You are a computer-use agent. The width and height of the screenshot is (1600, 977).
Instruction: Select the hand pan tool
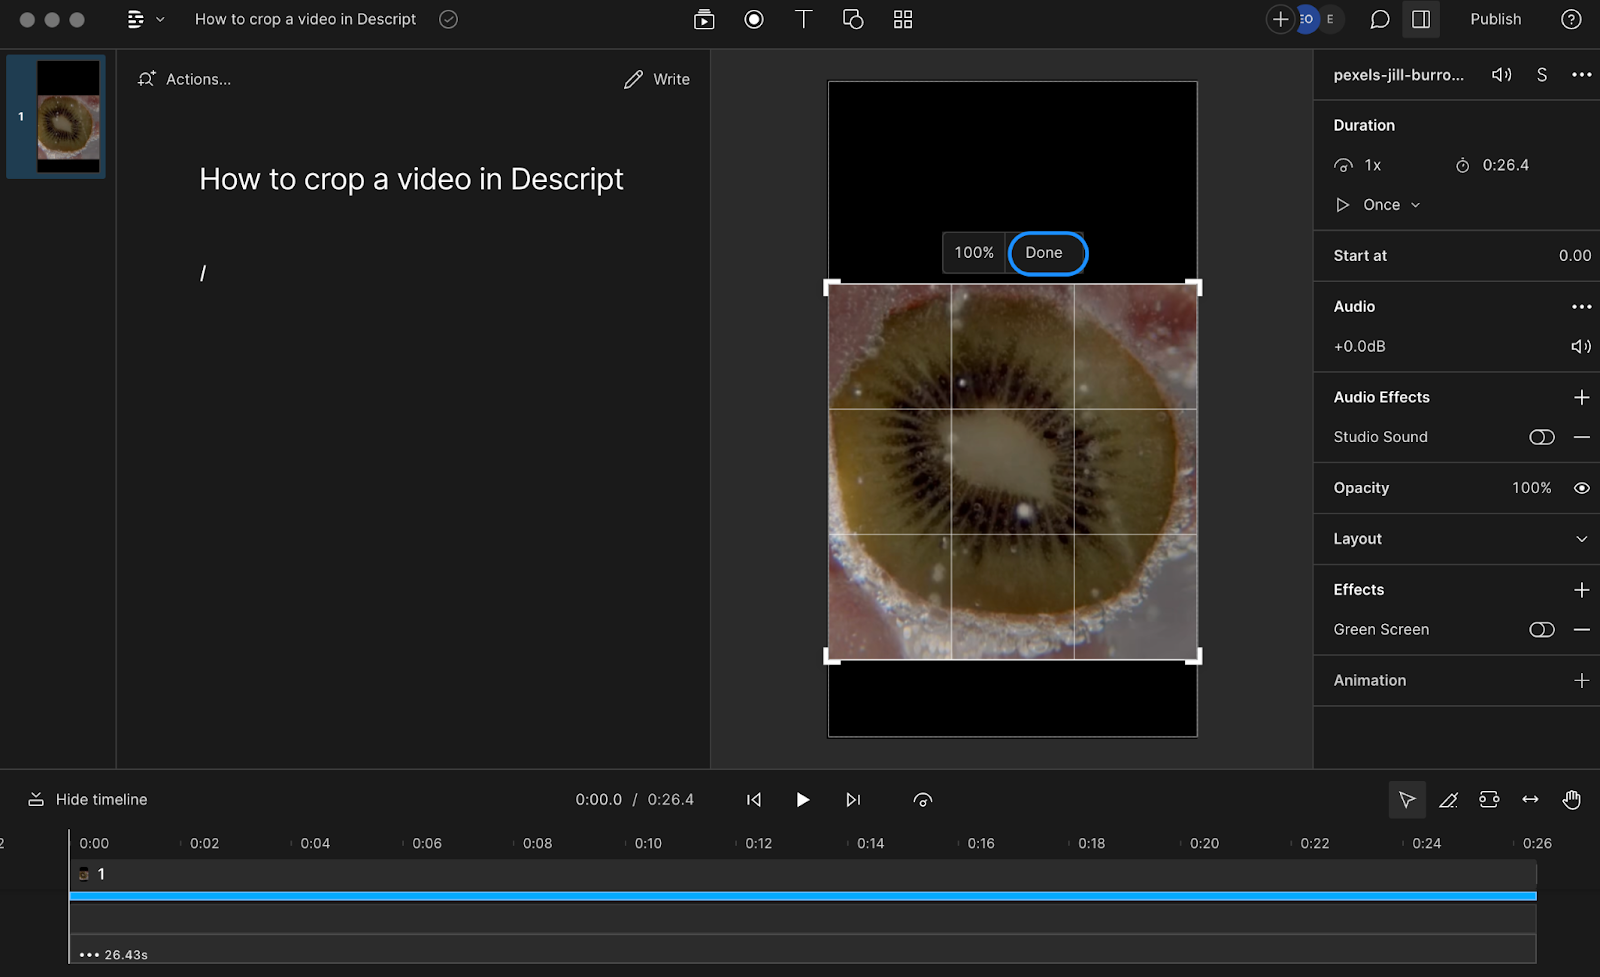pos(1570,799)
